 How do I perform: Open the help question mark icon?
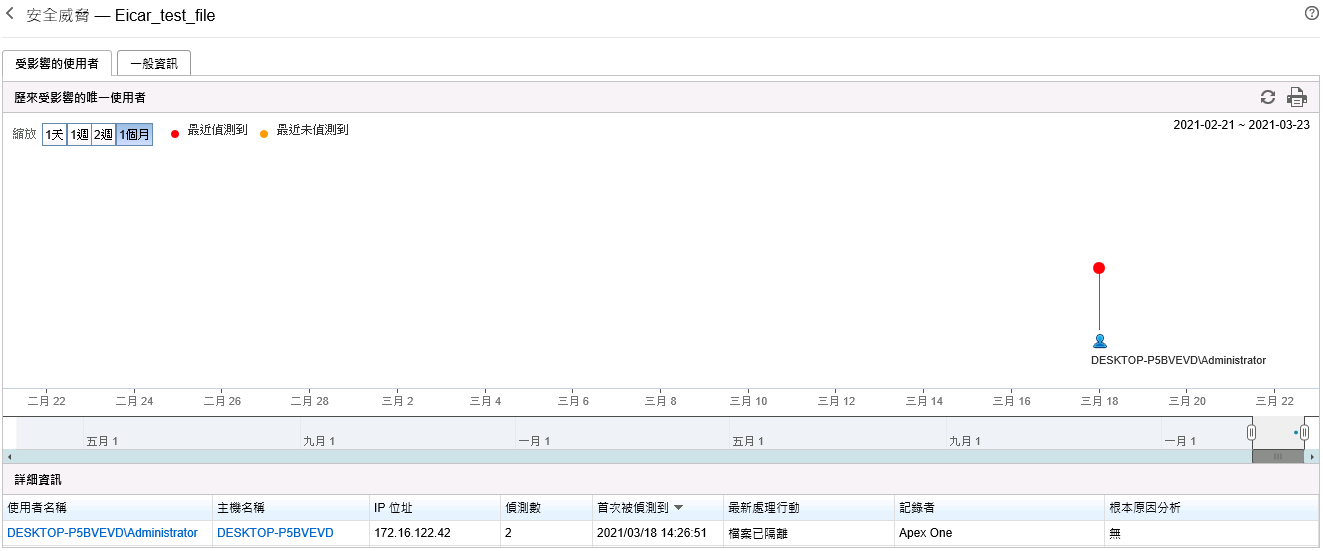coord(1311,14)
